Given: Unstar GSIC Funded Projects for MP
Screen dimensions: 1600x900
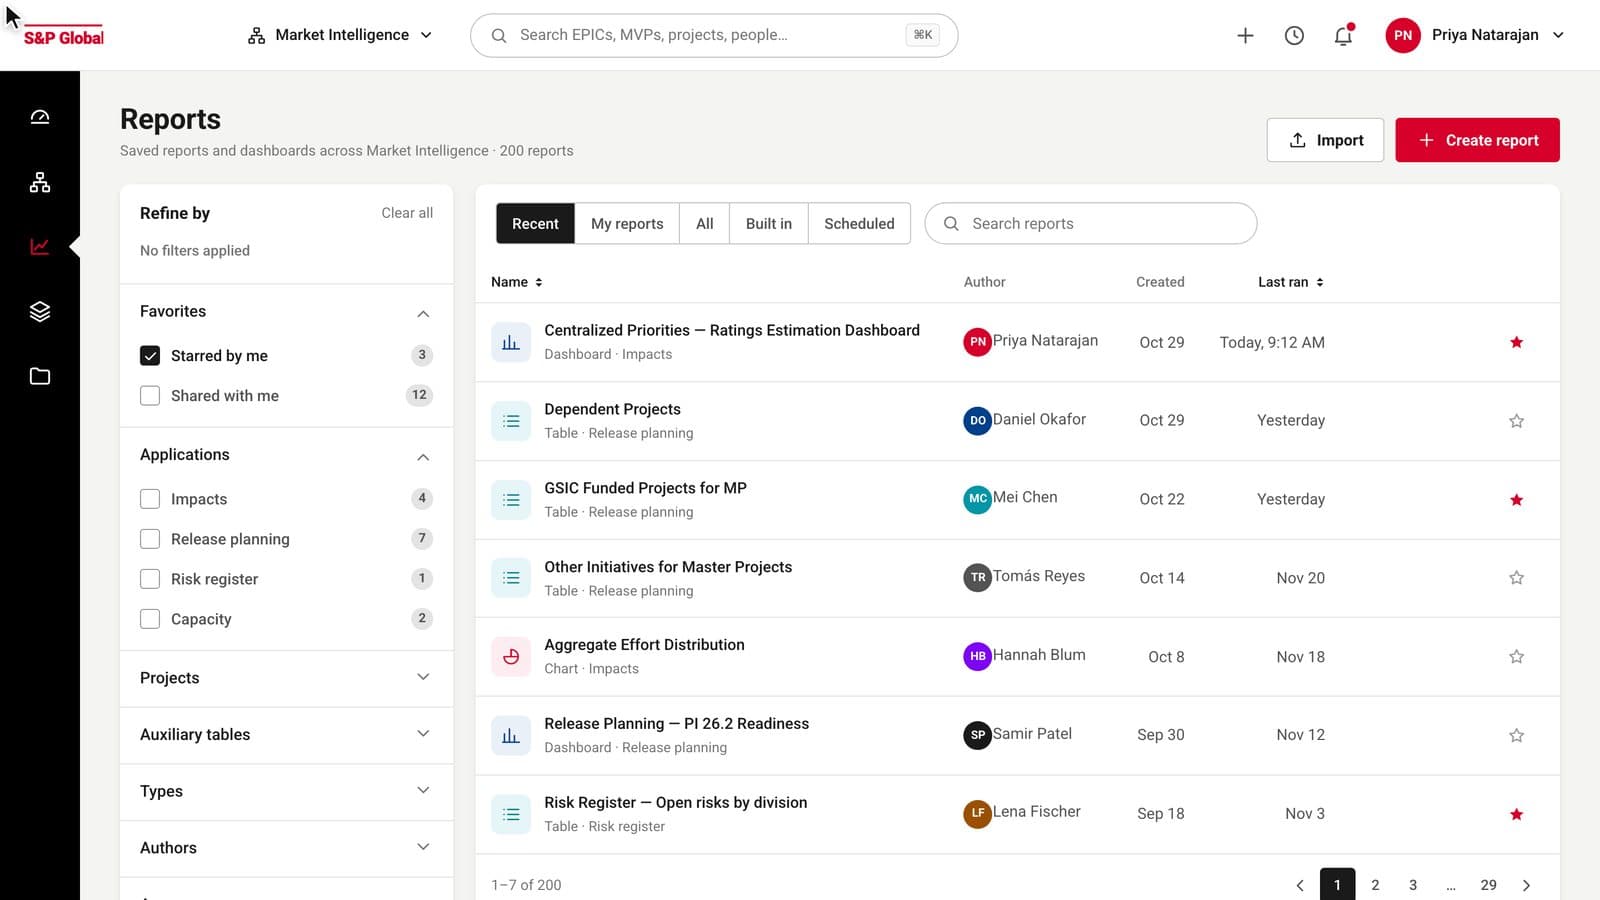Looking at the screenshot, I should [x=1516, y=499].
